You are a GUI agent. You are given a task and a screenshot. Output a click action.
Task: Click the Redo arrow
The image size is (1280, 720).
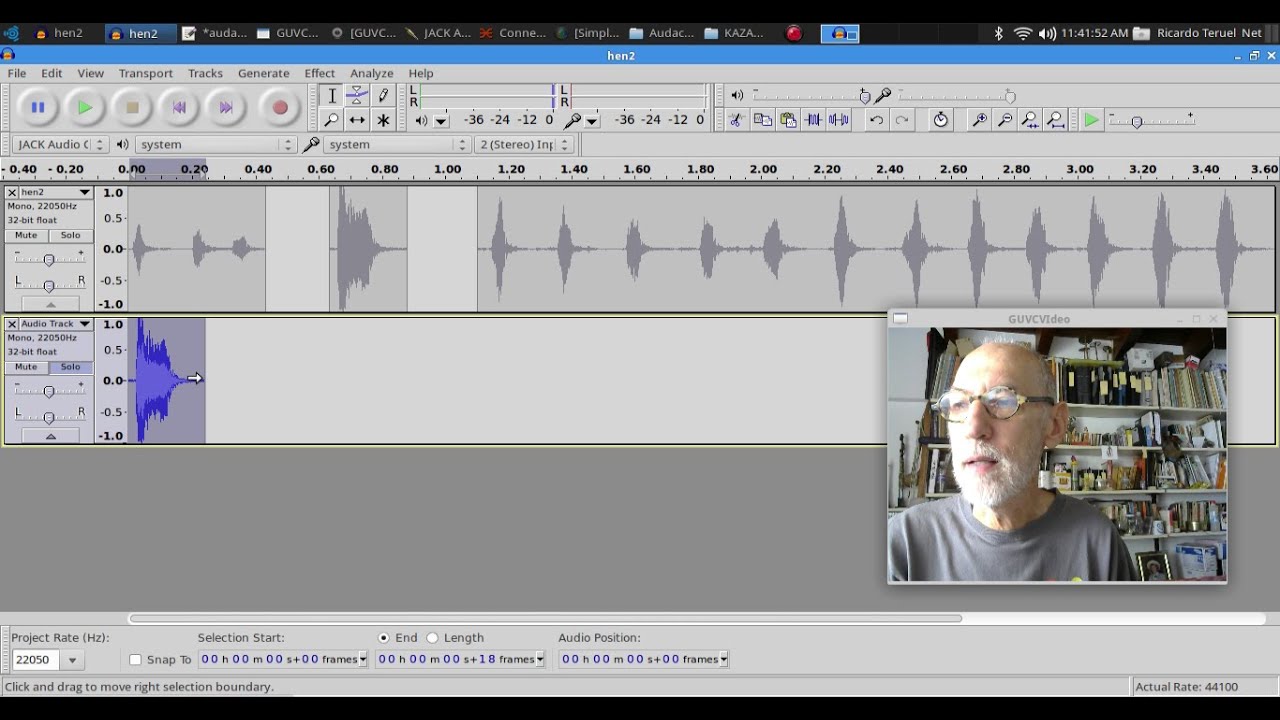coord(902,120)
